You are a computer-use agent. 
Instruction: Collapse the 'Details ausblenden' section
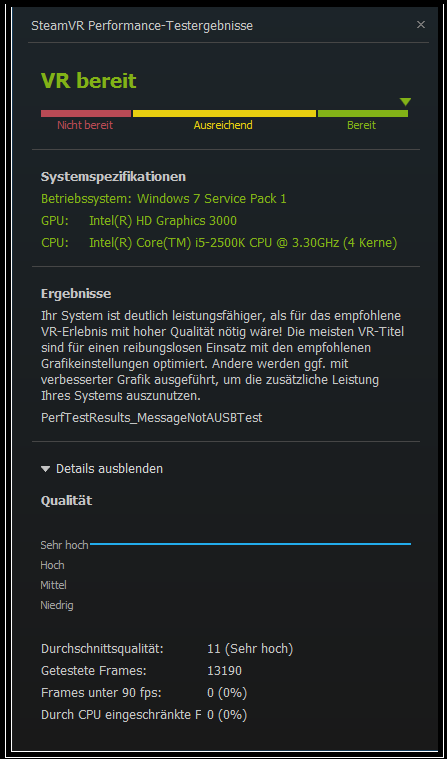pyautogui.click(x=102, y=469)
